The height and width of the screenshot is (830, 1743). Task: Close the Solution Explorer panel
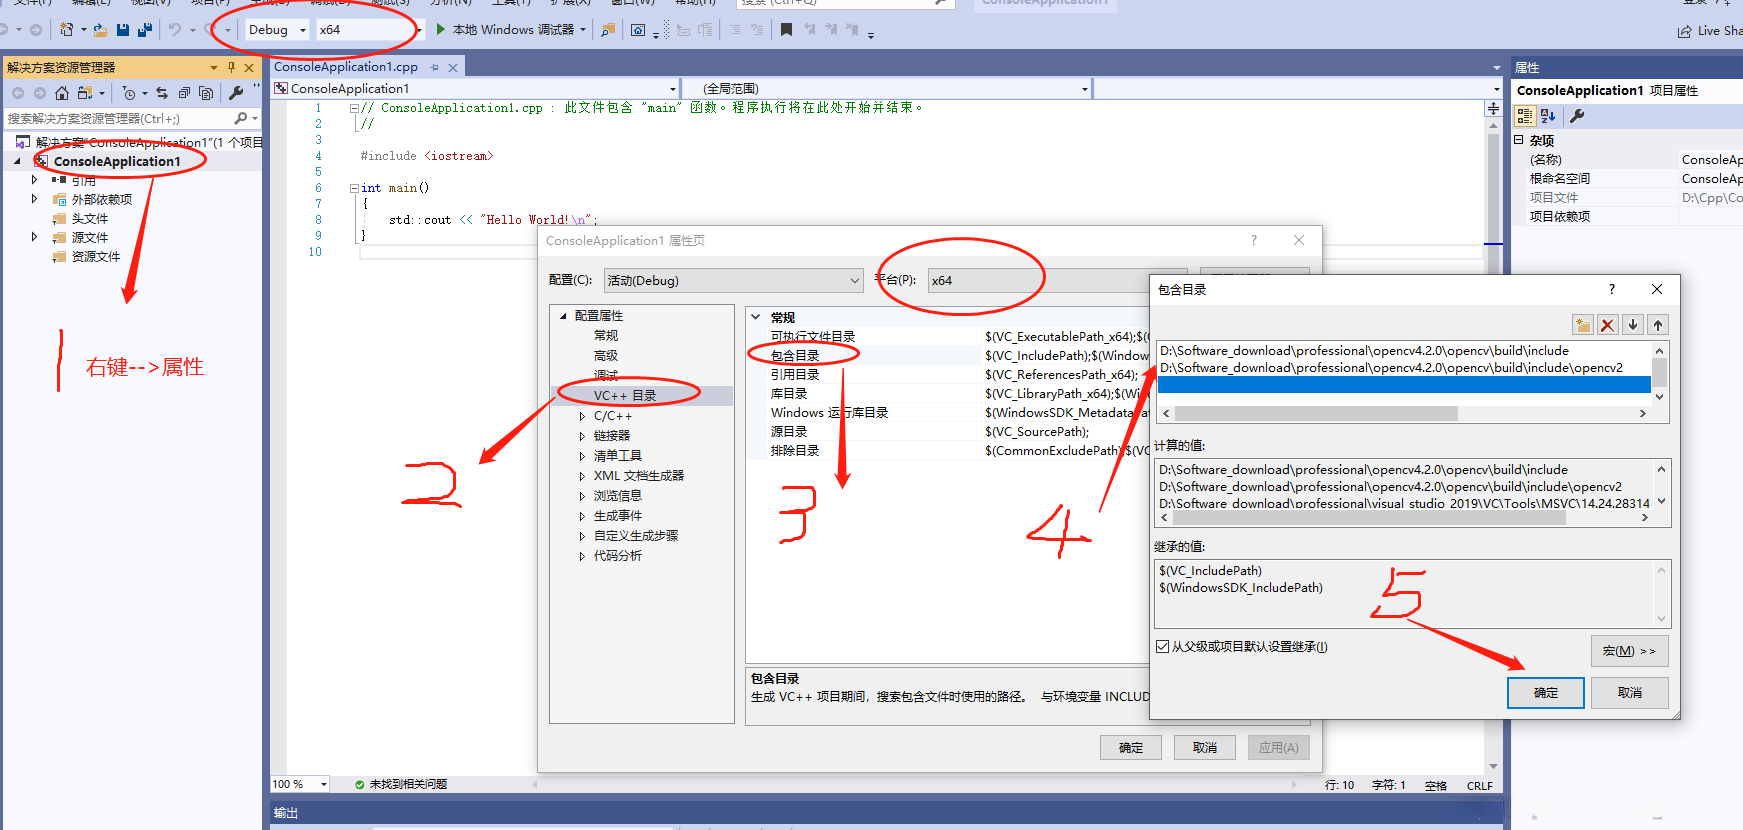[249, 67]
